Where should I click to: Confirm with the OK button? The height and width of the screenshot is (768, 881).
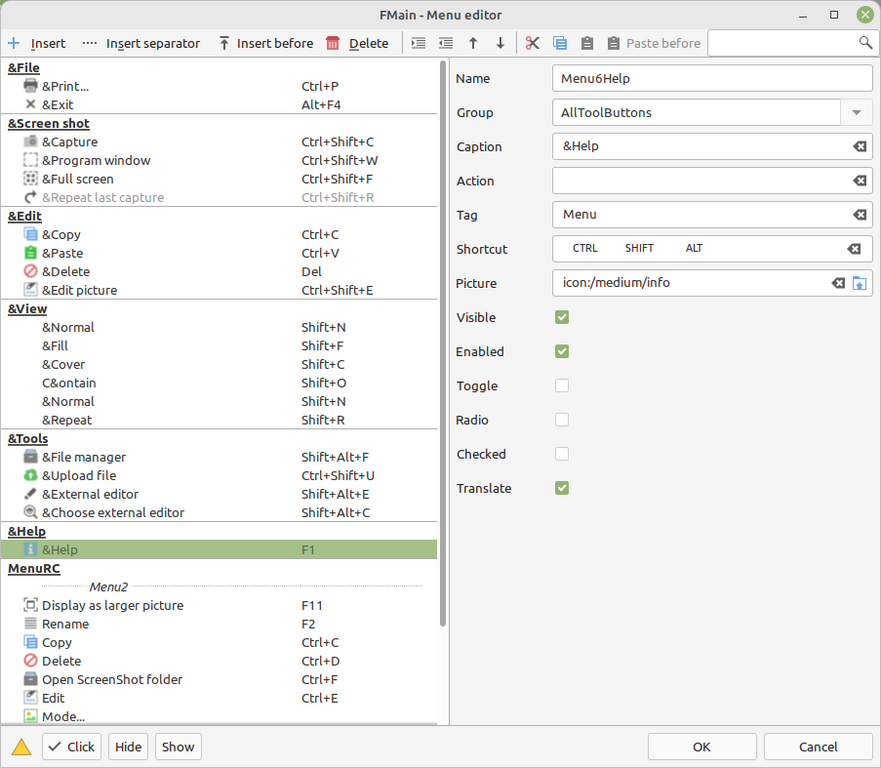(x=702, y=747)
